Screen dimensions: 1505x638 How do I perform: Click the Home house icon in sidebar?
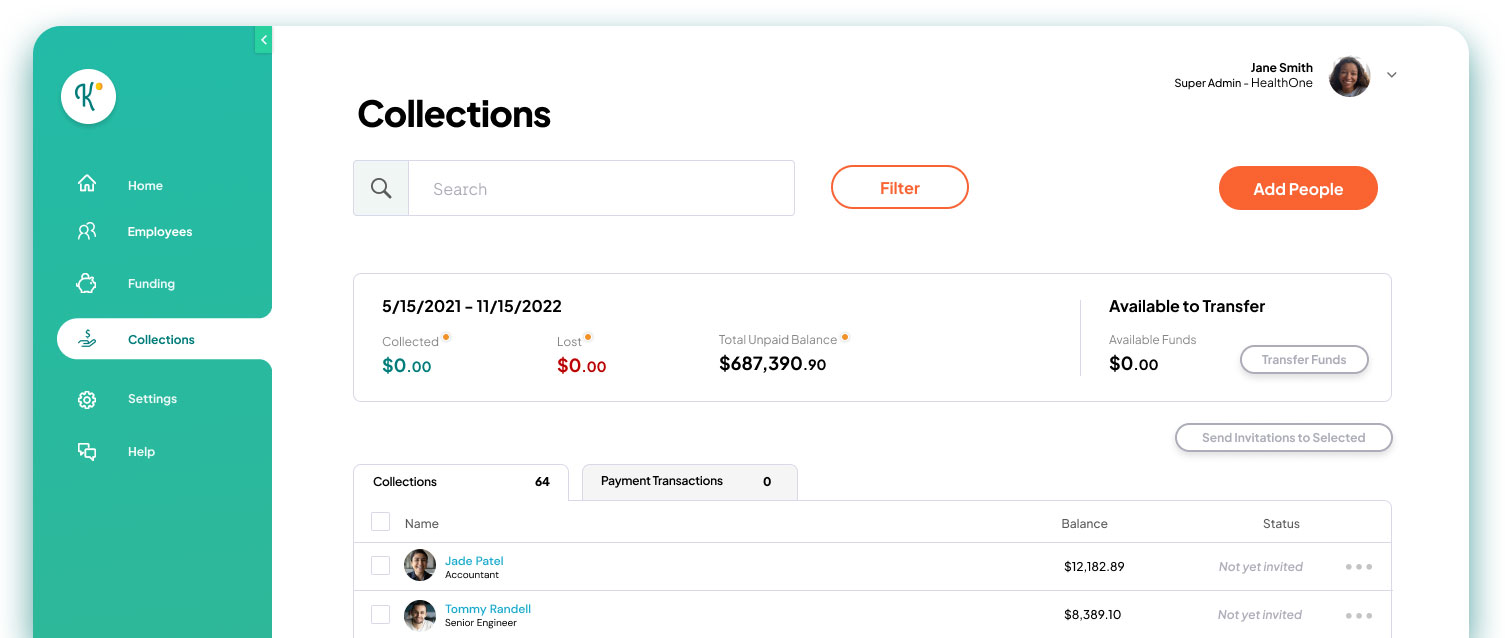[x=87, y=184]
